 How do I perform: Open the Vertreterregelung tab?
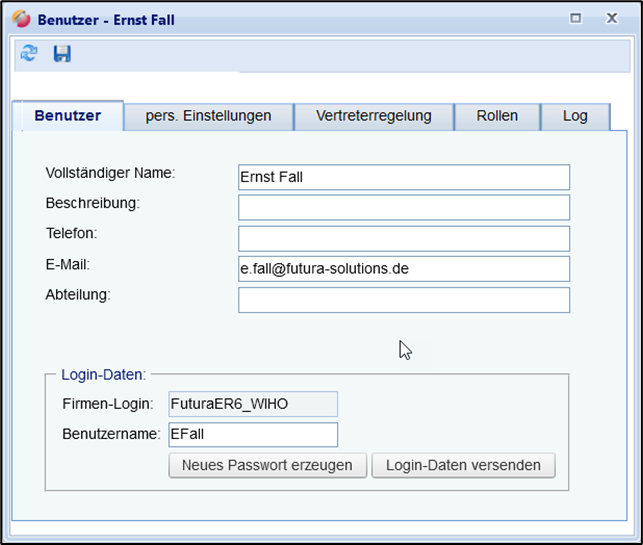[373, 116]
